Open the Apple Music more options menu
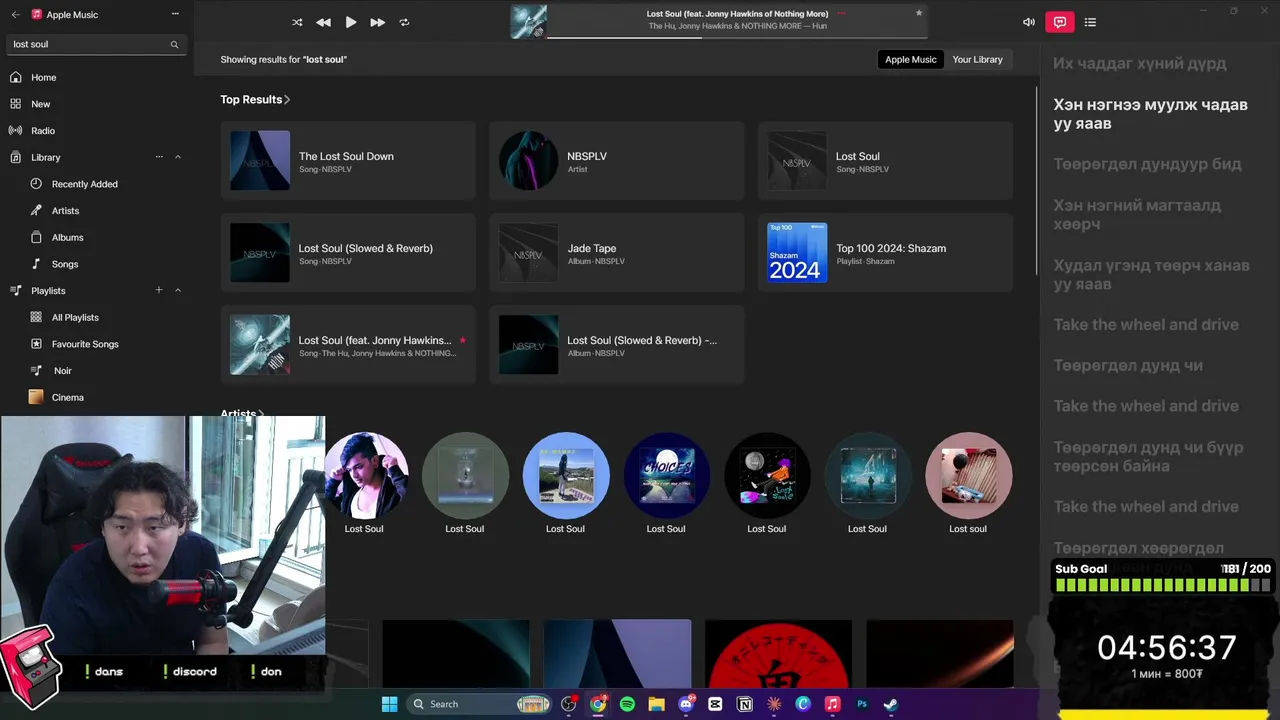Image resolution: width=1280 pixels, height=720 pixels. click(x=175, y=14)
